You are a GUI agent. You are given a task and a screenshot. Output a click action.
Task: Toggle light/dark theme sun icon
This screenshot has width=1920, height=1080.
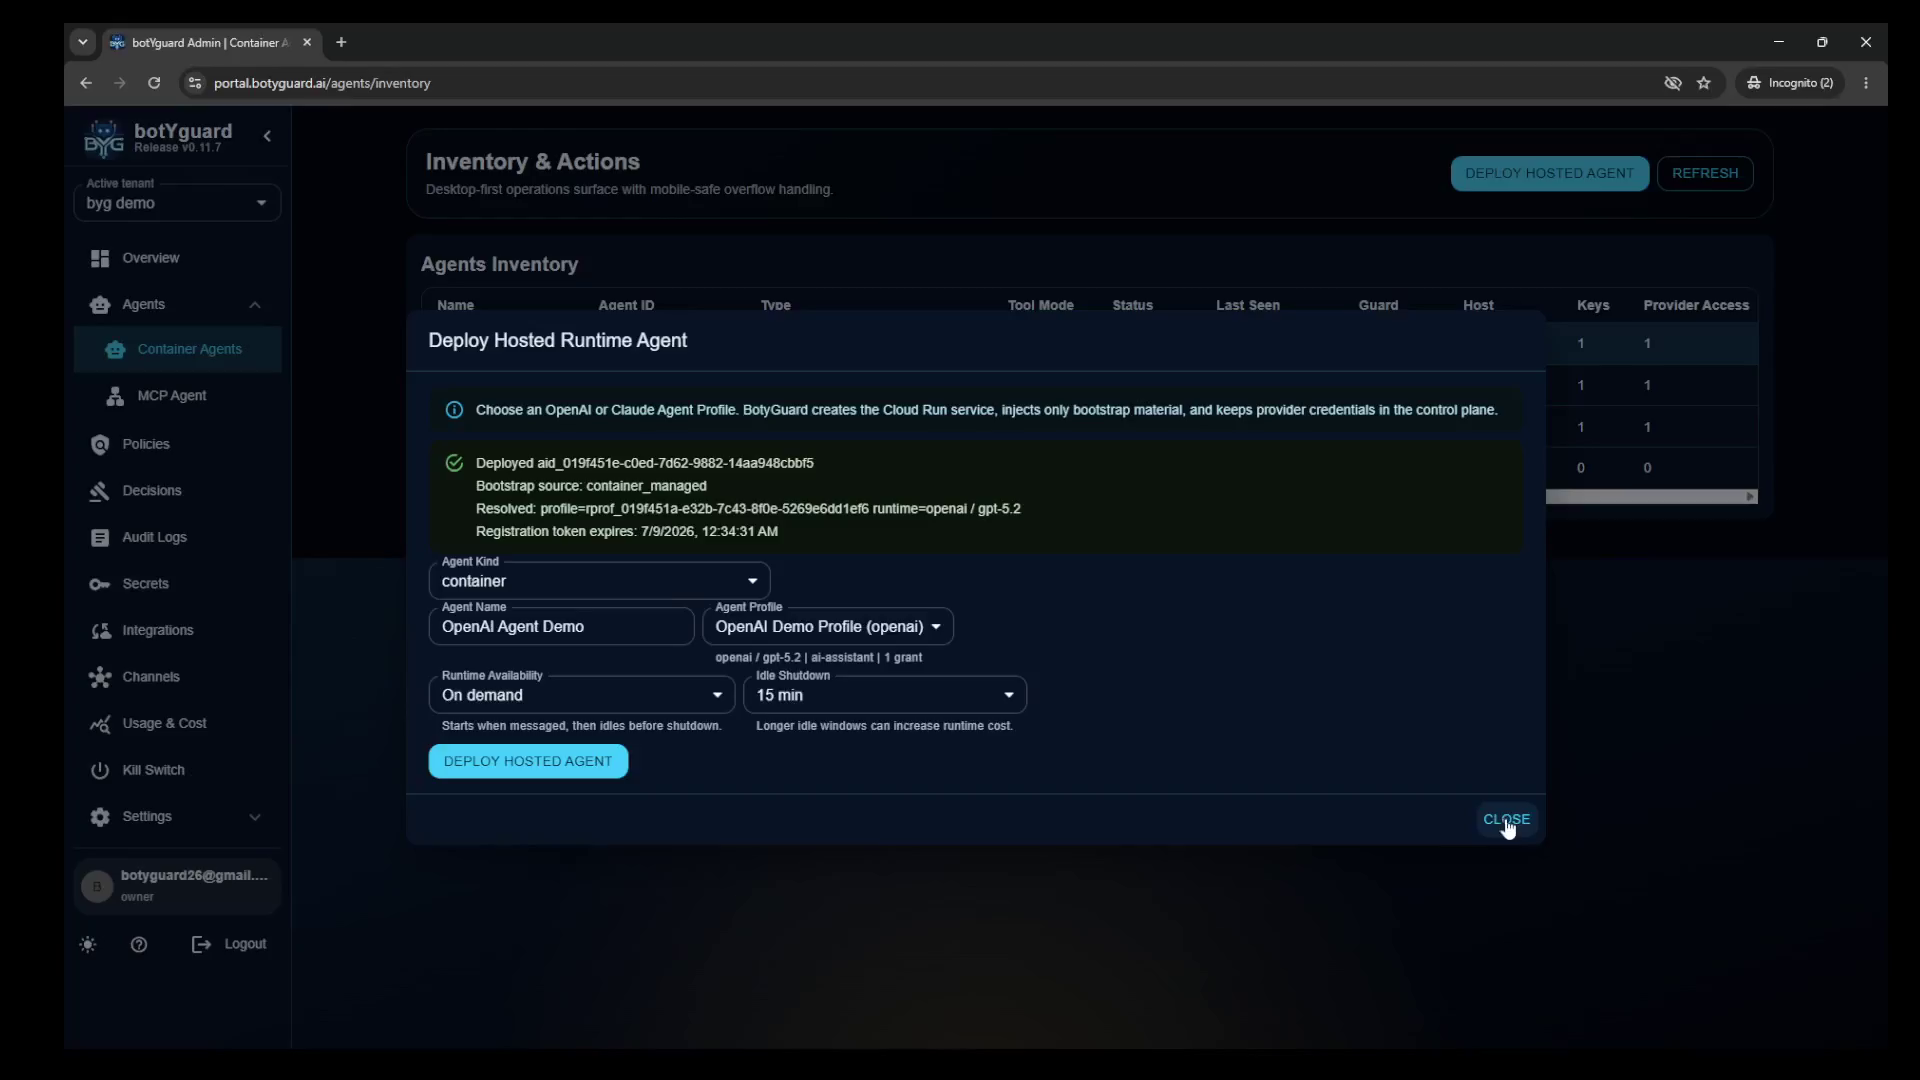pyautogui.click(x=88, y=945)
